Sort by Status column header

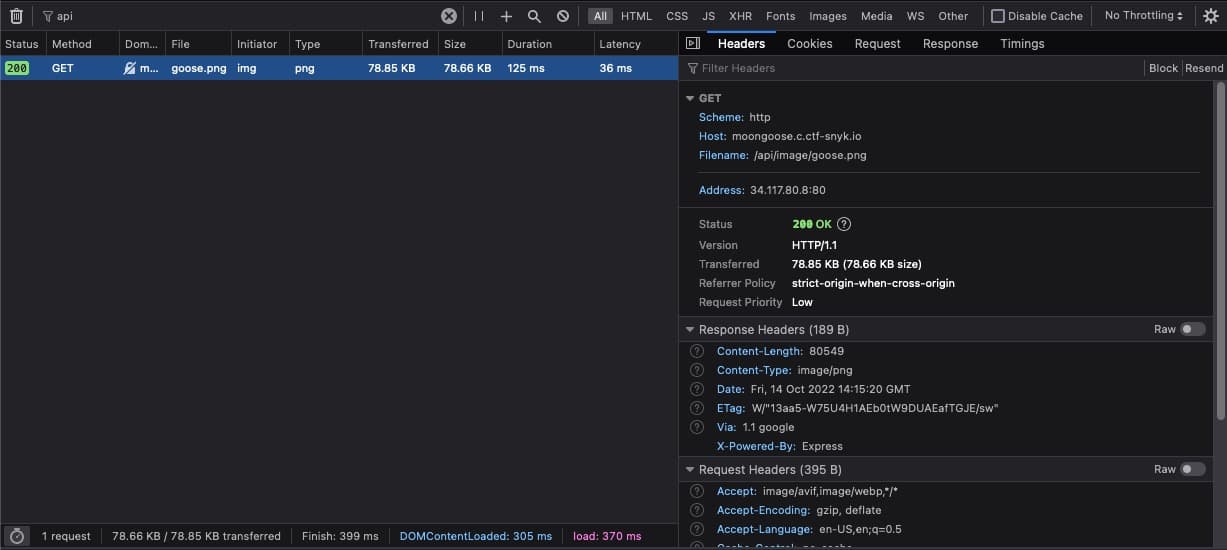coord(22,44)
